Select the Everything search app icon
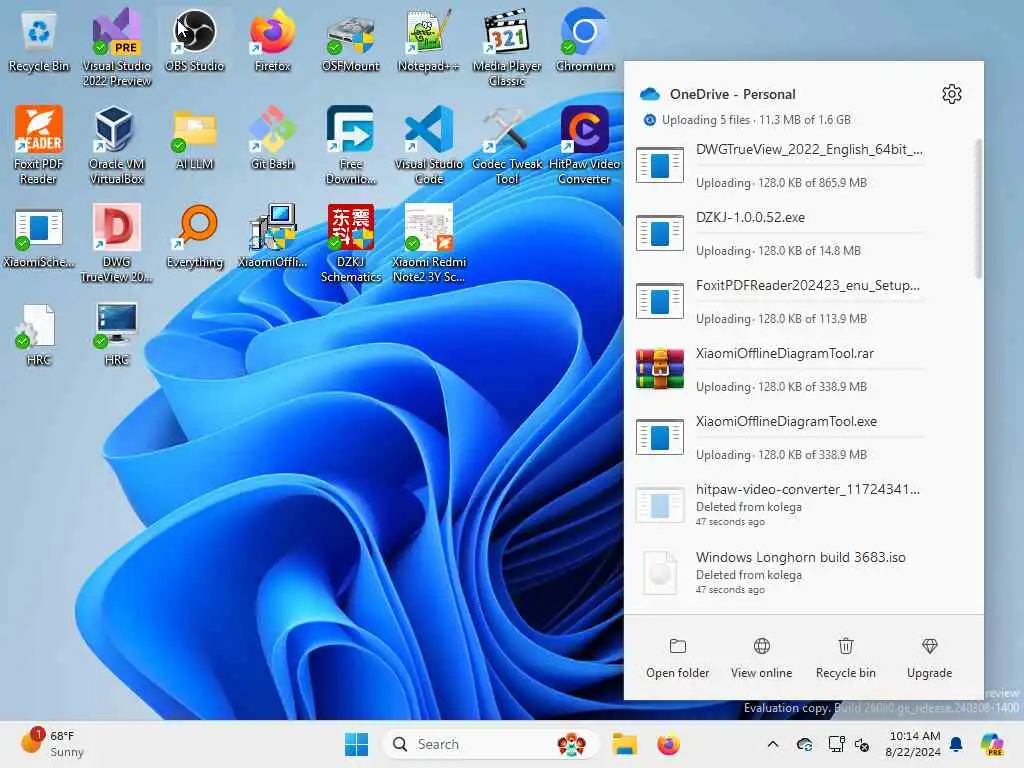The image size is (1024, 768). [195, 236]
